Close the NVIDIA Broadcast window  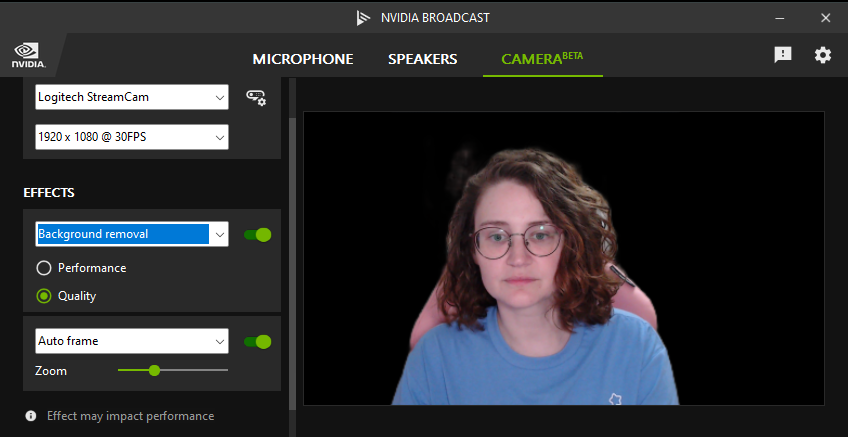[825, 18]
